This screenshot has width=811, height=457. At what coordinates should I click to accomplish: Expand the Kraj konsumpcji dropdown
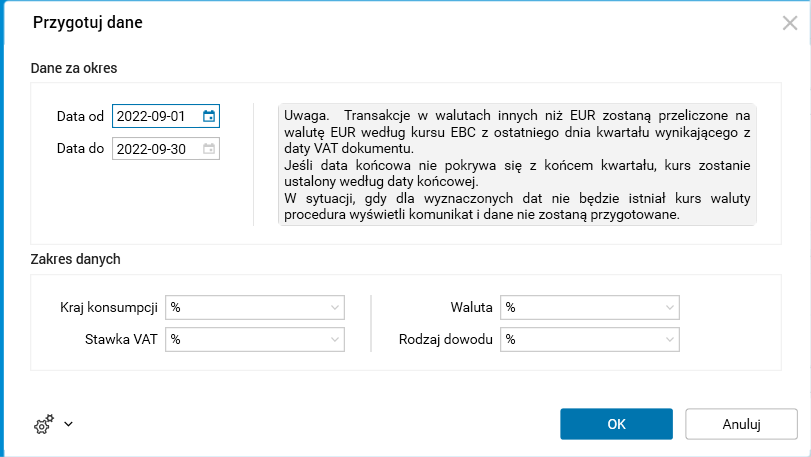coord(335,307)
